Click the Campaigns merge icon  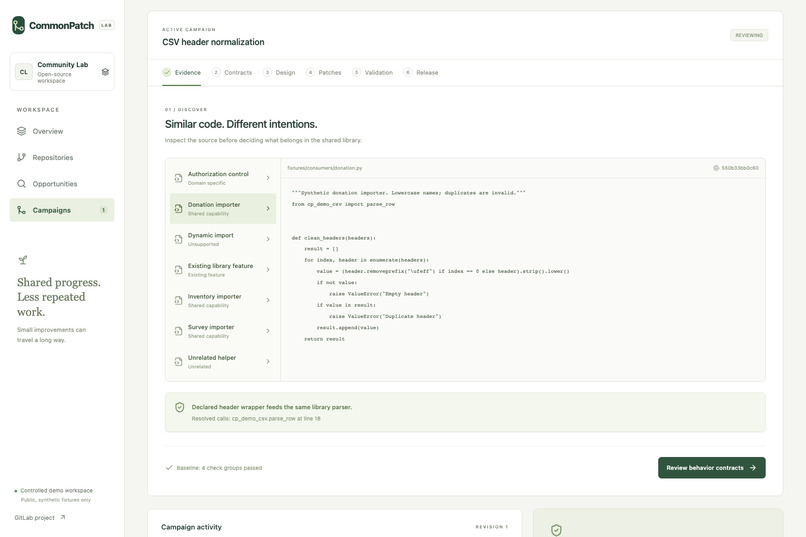[21, 210]
